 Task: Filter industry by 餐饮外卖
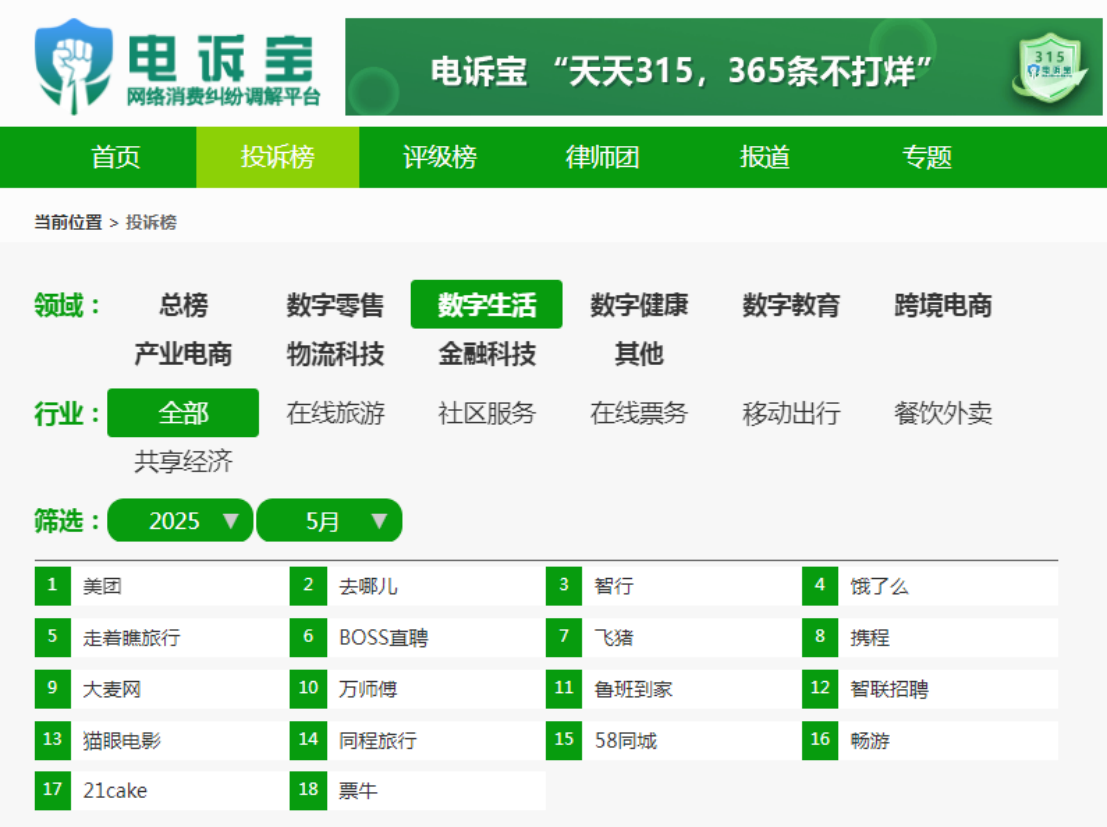pos(943,413)
